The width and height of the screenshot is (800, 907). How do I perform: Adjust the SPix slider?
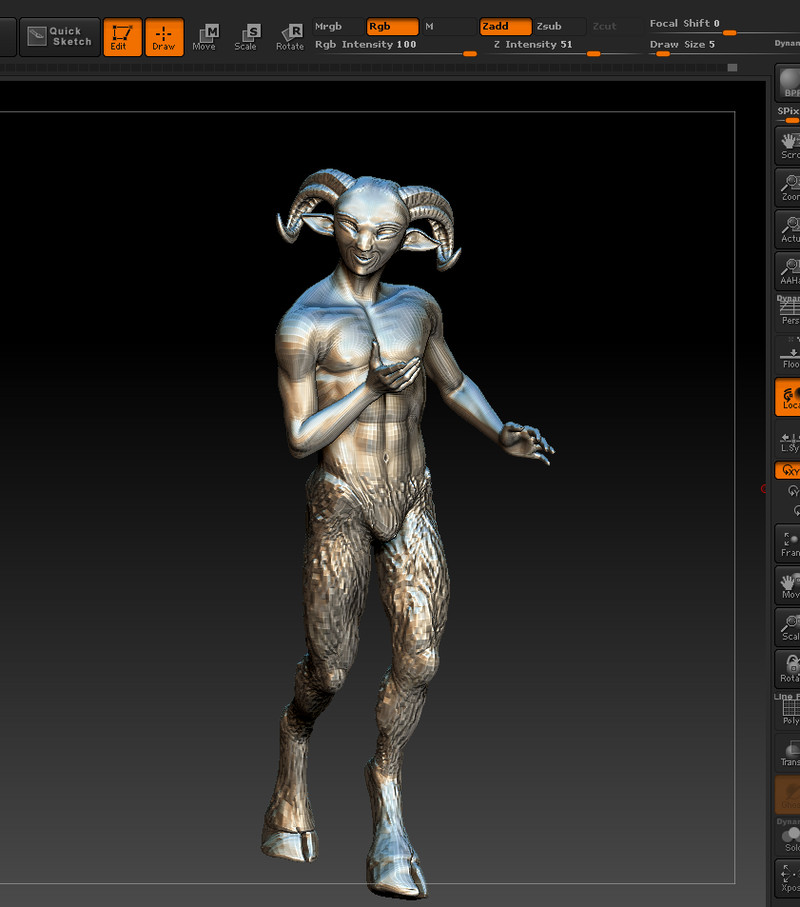pyautogui.click(x=788, y=114)
